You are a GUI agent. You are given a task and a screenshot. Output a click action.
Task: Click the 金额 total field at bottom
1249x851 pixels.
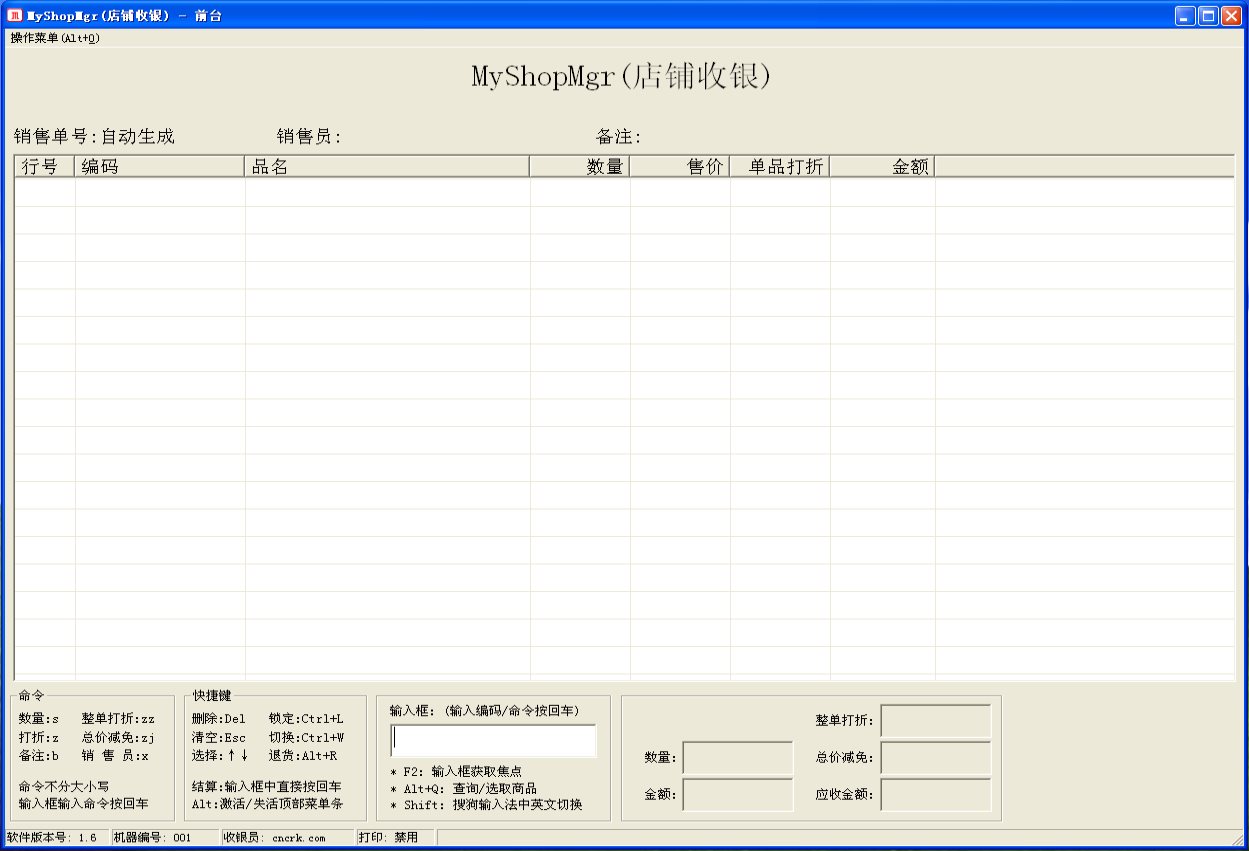737,795
